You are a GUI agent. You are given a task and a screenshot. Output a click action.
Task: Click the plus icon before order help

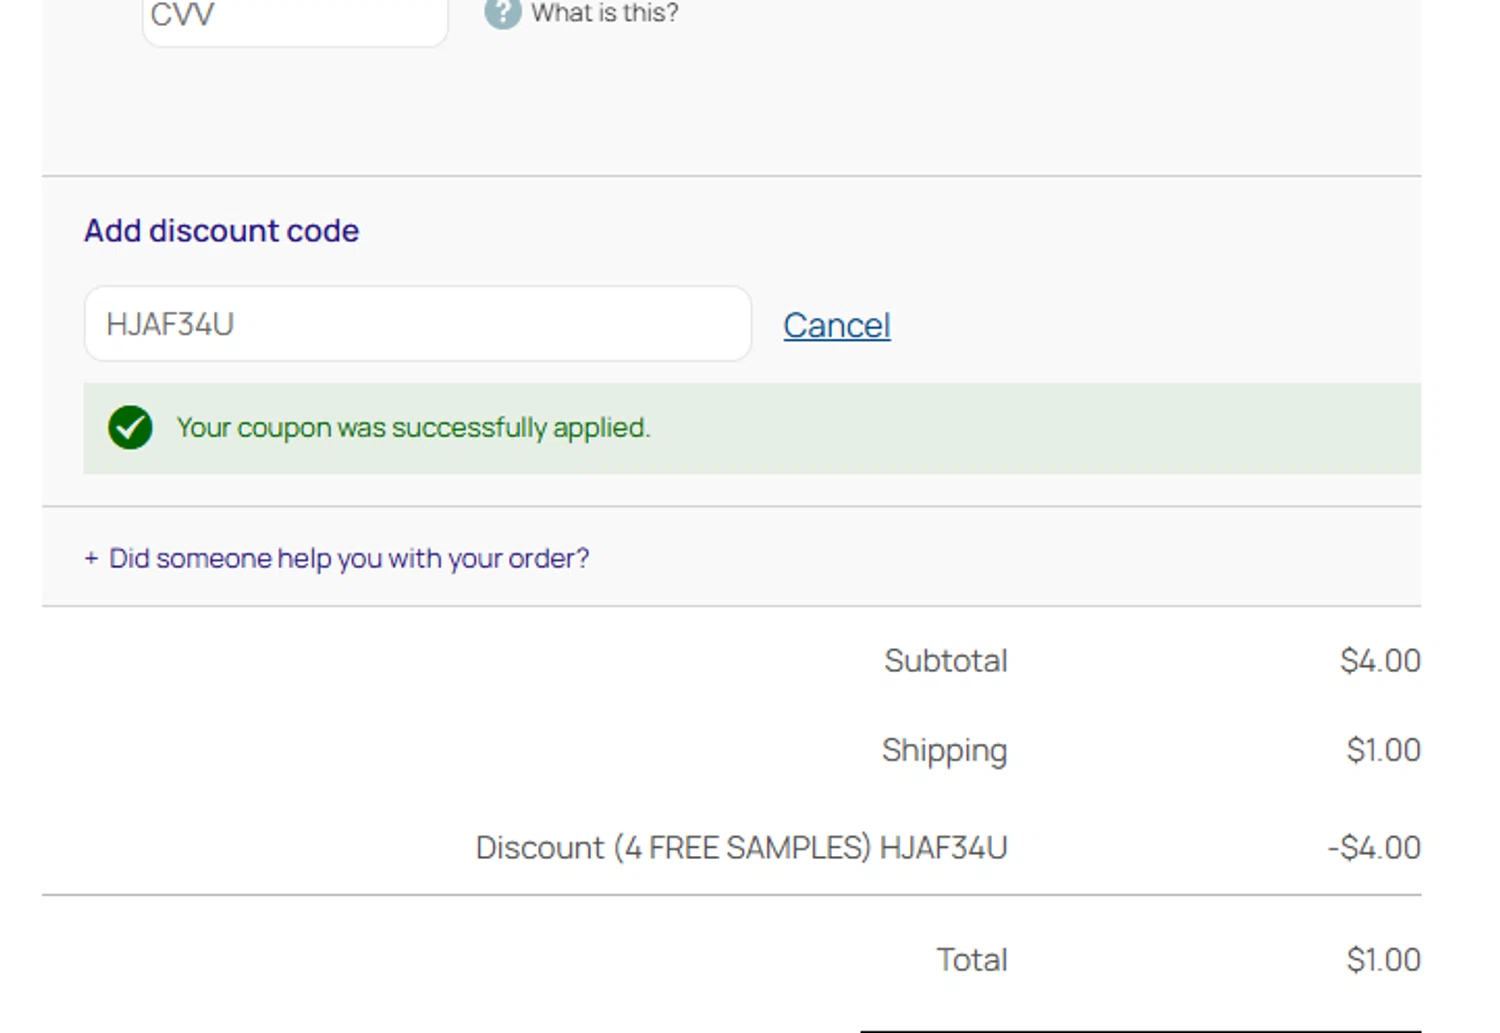91,558
